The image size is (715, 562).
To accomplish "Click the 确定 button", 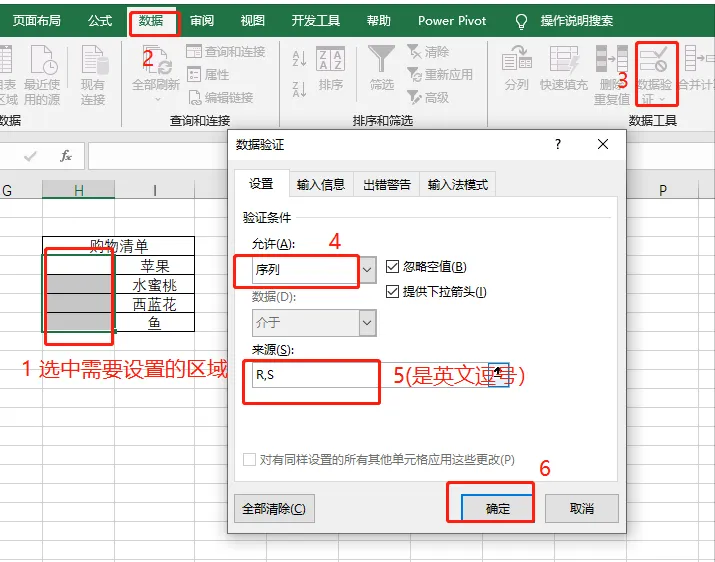I will point(497,508).
